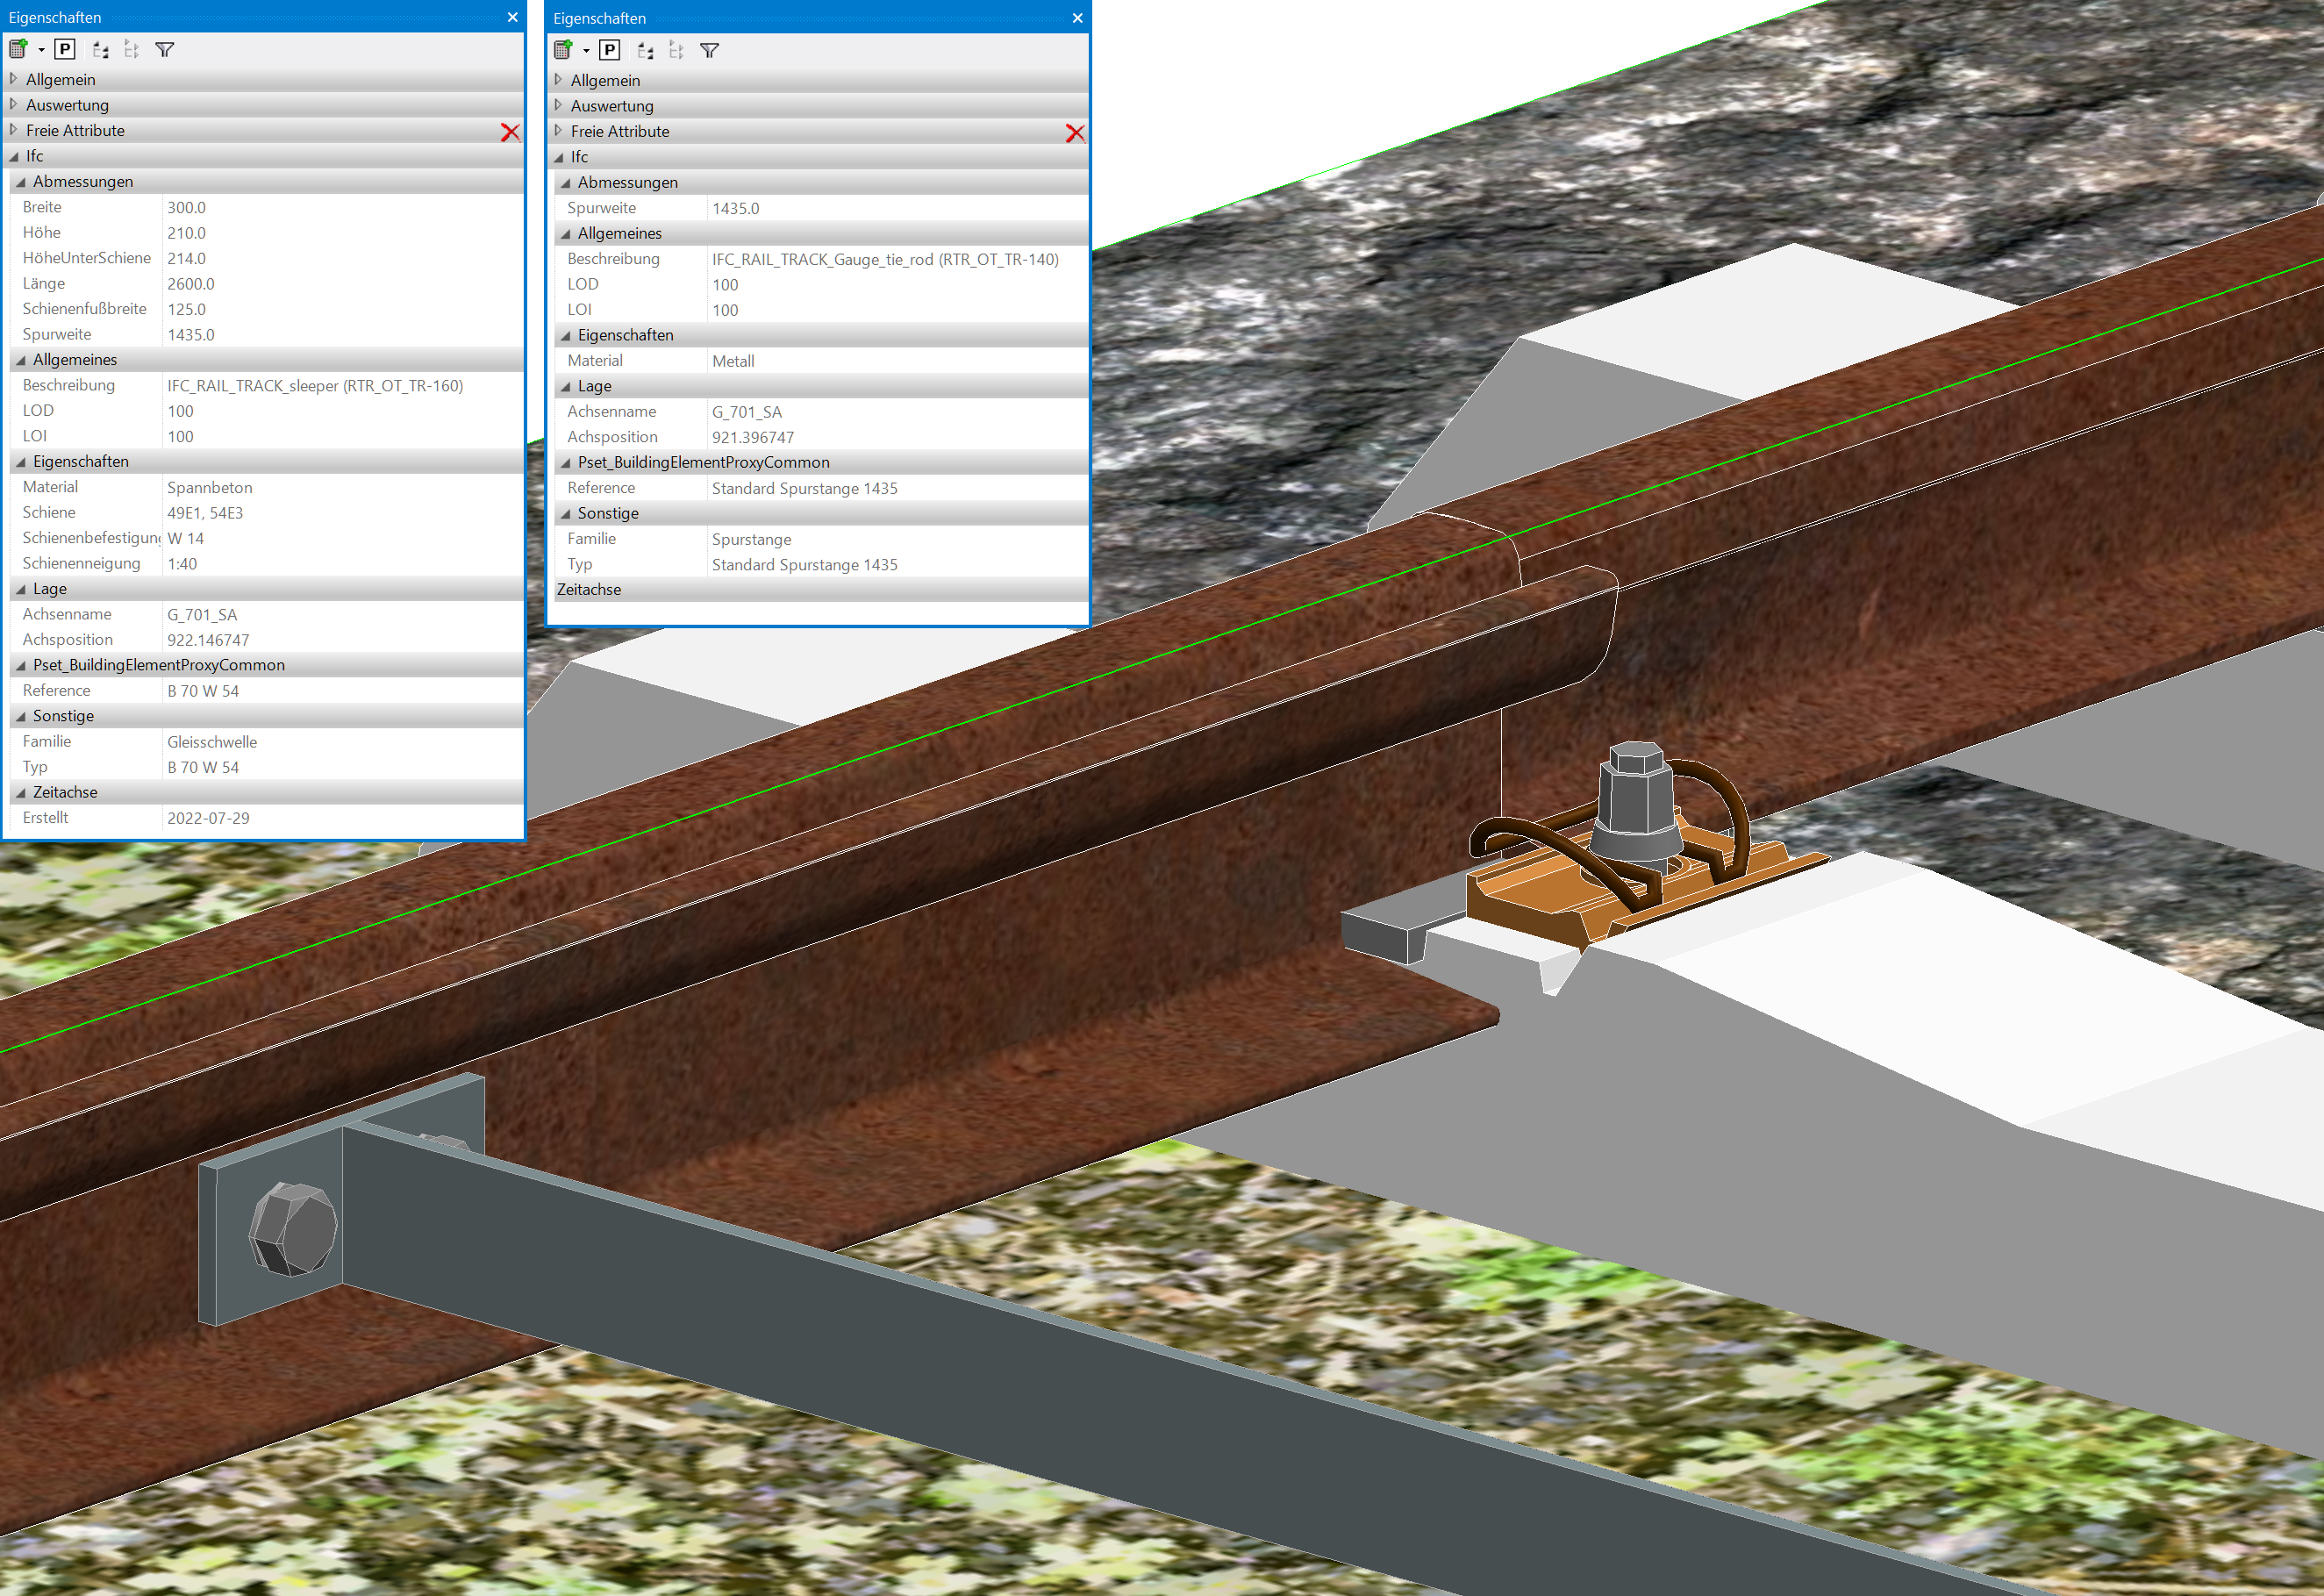The height and width of the screenshot is (1596, 2324).
Task: Expand Auswertung section in right panel
Action: (x=559, y=105)
